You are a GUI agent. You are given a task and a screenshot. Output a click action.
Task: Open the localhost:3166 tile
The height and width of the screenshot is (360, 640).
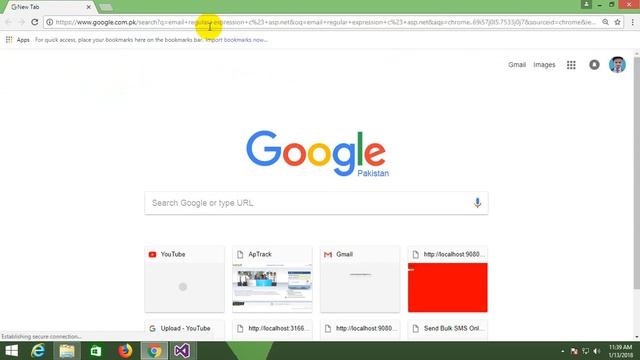[x=272, y=330]
